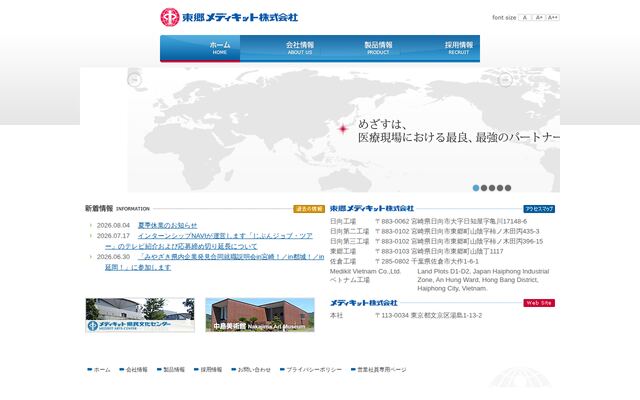Open the Medikit Arts Center banner
This screenshot has height=400, width=640.
[140, 315]
